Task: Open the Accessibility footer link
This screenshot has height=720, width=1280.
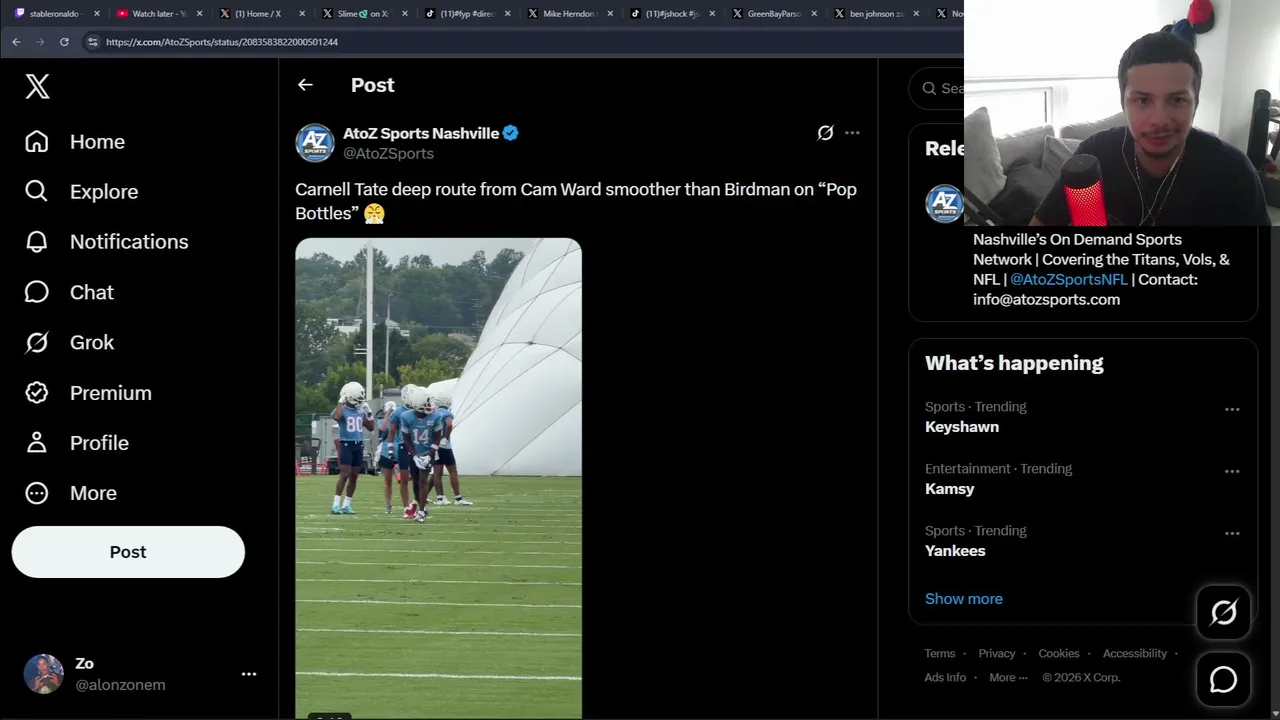Action: click(1135, 653)
